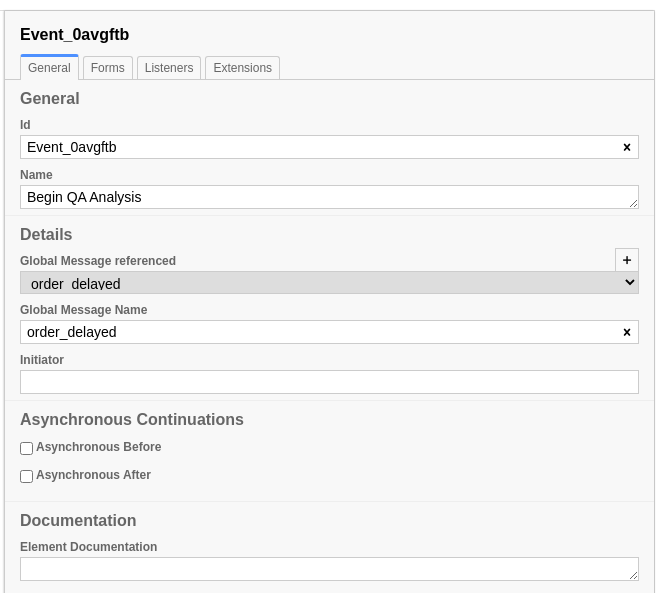The height and width of the screenshot is (593, 658).
Task: Clear the Global Message Name field with its X
Action: [x=627, y=332]
